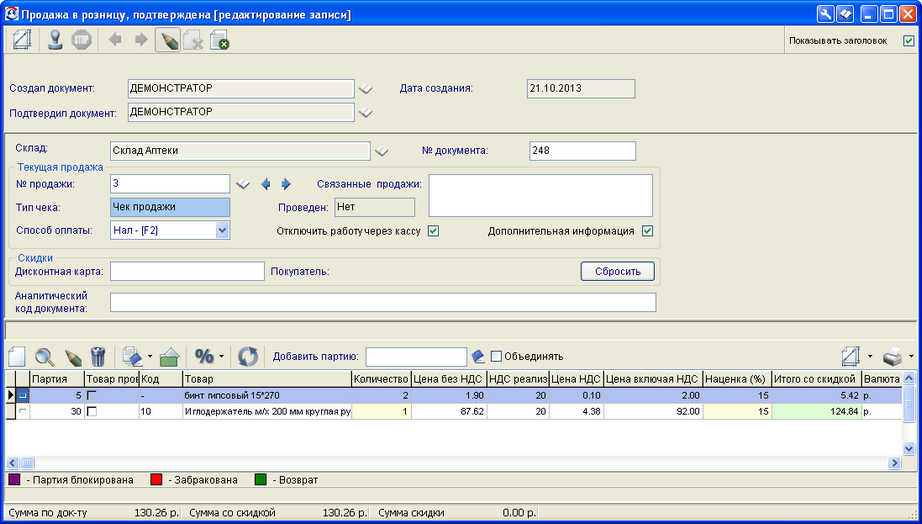Click into № документа field showing 248
Viewport: 922px width, 524px height.
click(582, 151)
